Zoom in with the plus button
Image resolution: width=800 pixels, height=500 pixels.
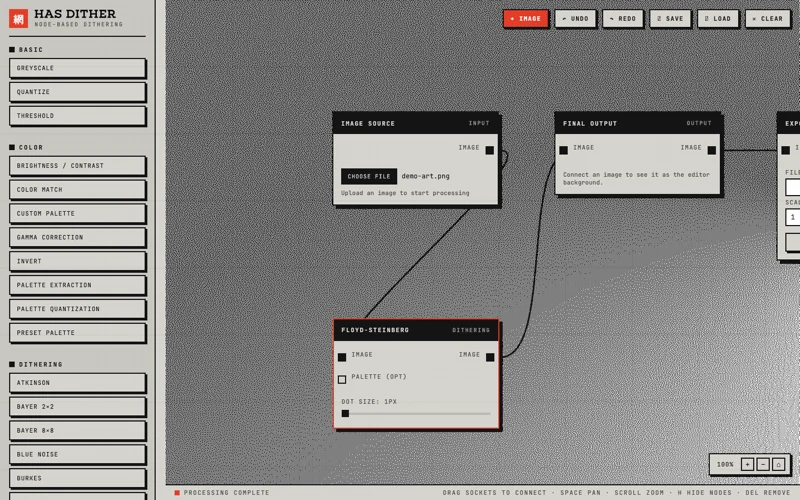(x=747, y=464)
